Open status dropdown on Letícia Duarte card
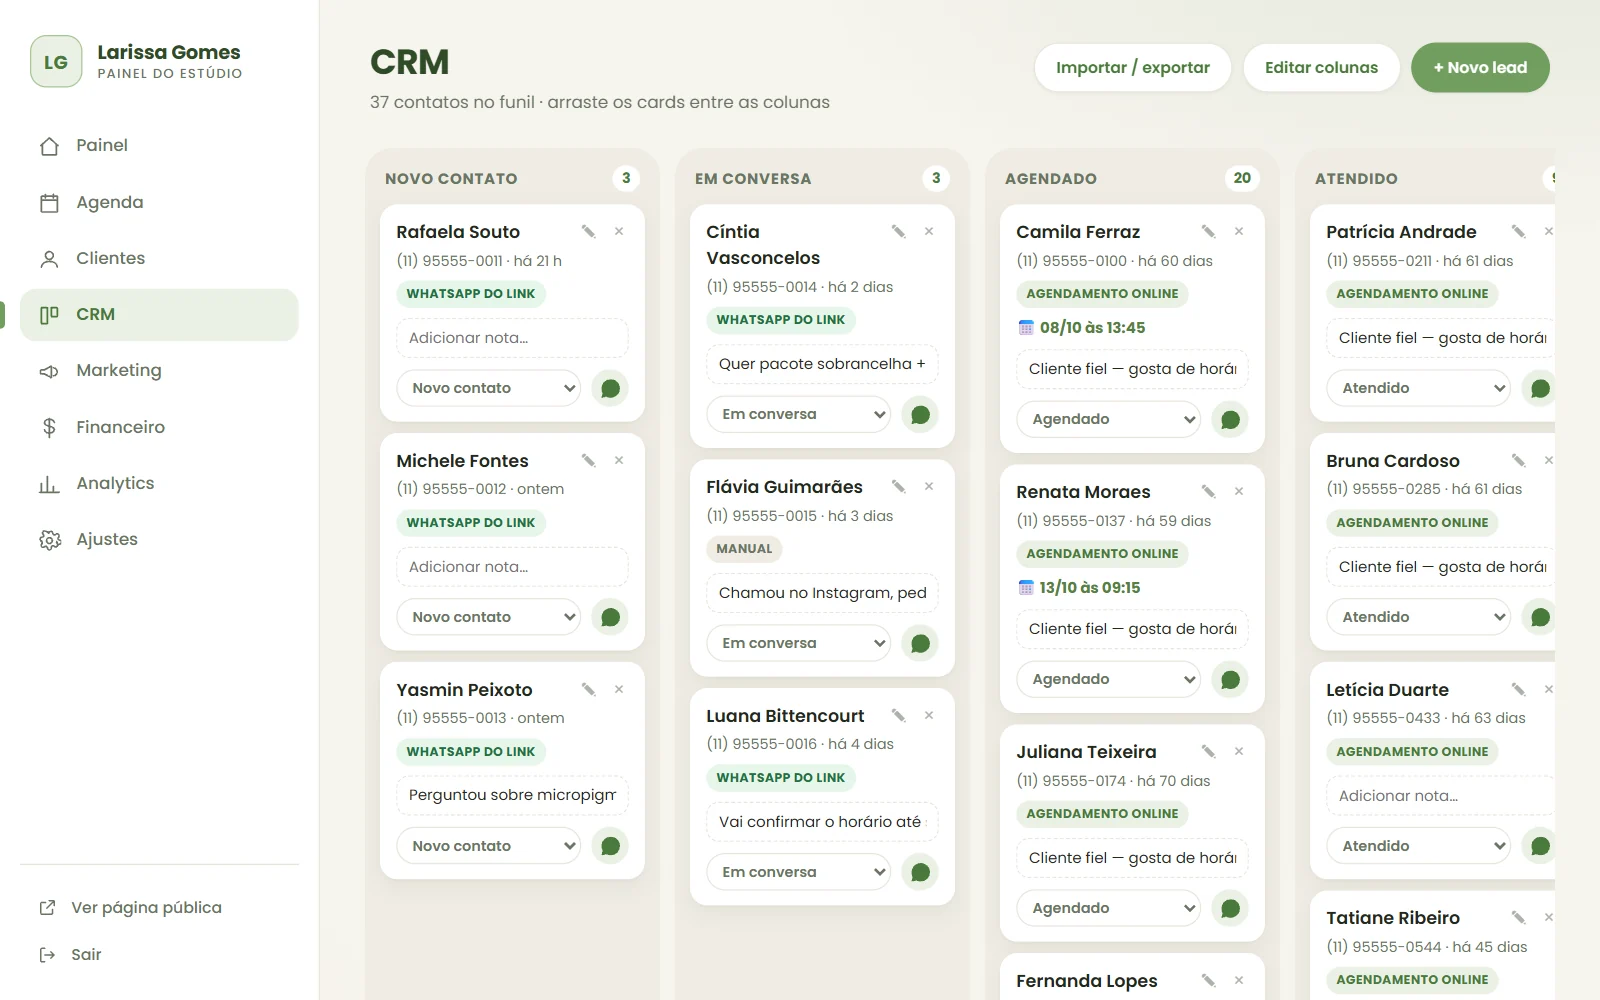Viewport: 1600px width, 1000px height. point(1419,846)
